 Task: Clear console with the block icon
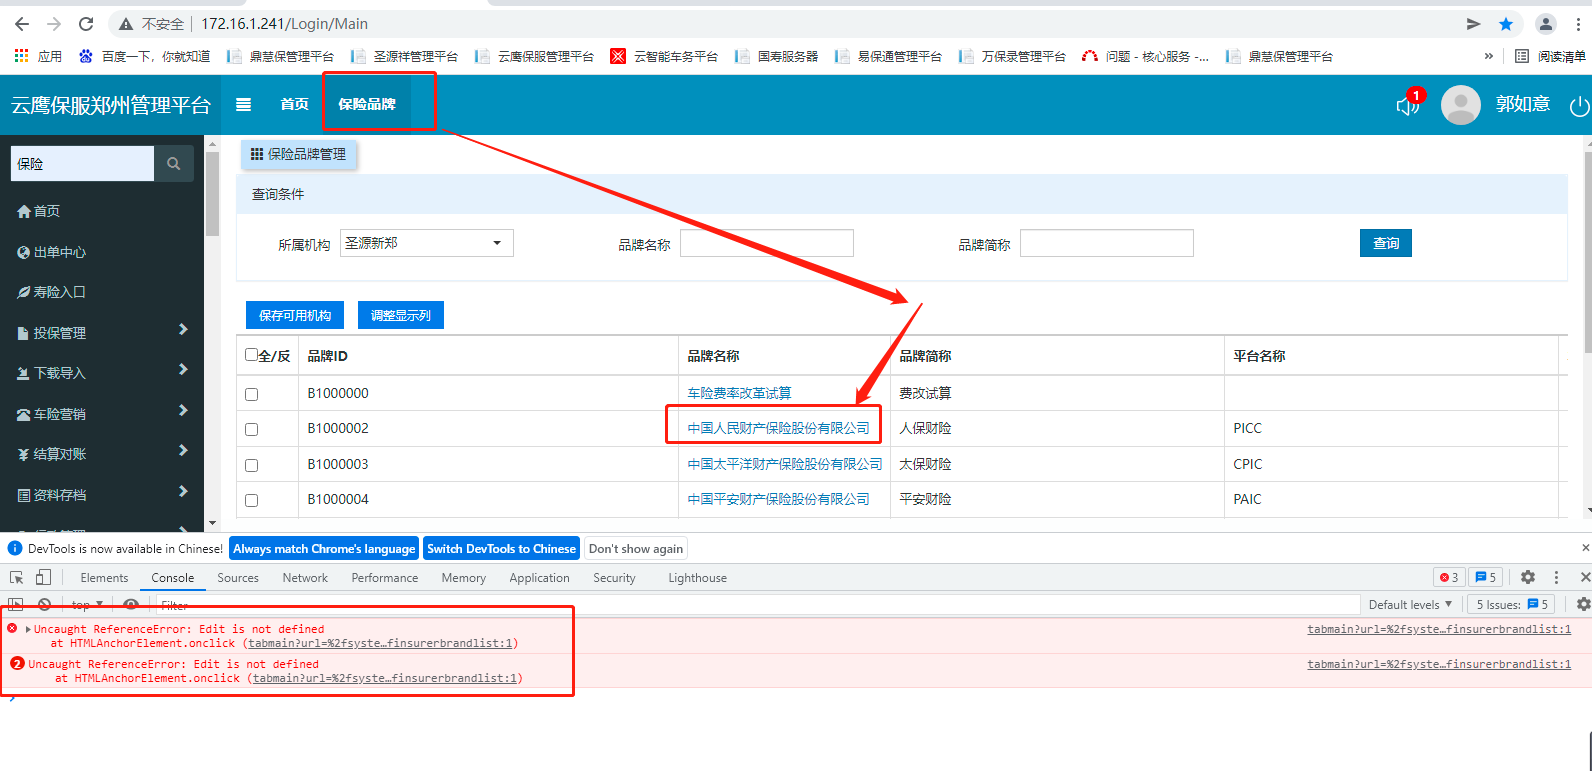[44, 605]
